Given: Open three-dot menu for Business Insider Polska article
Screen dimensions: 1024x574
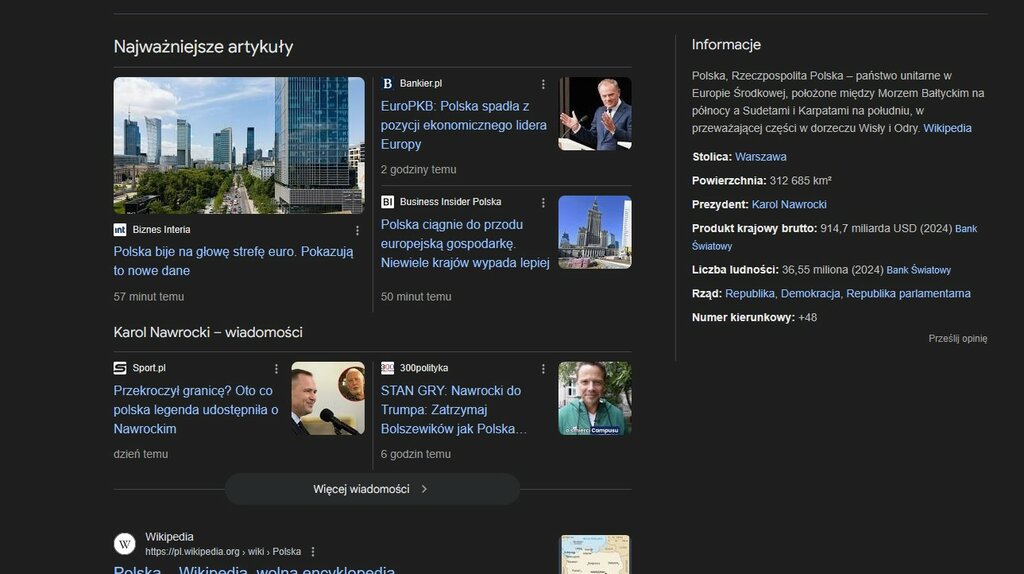Looking at the screenshot, I should (x=544, y=202).
